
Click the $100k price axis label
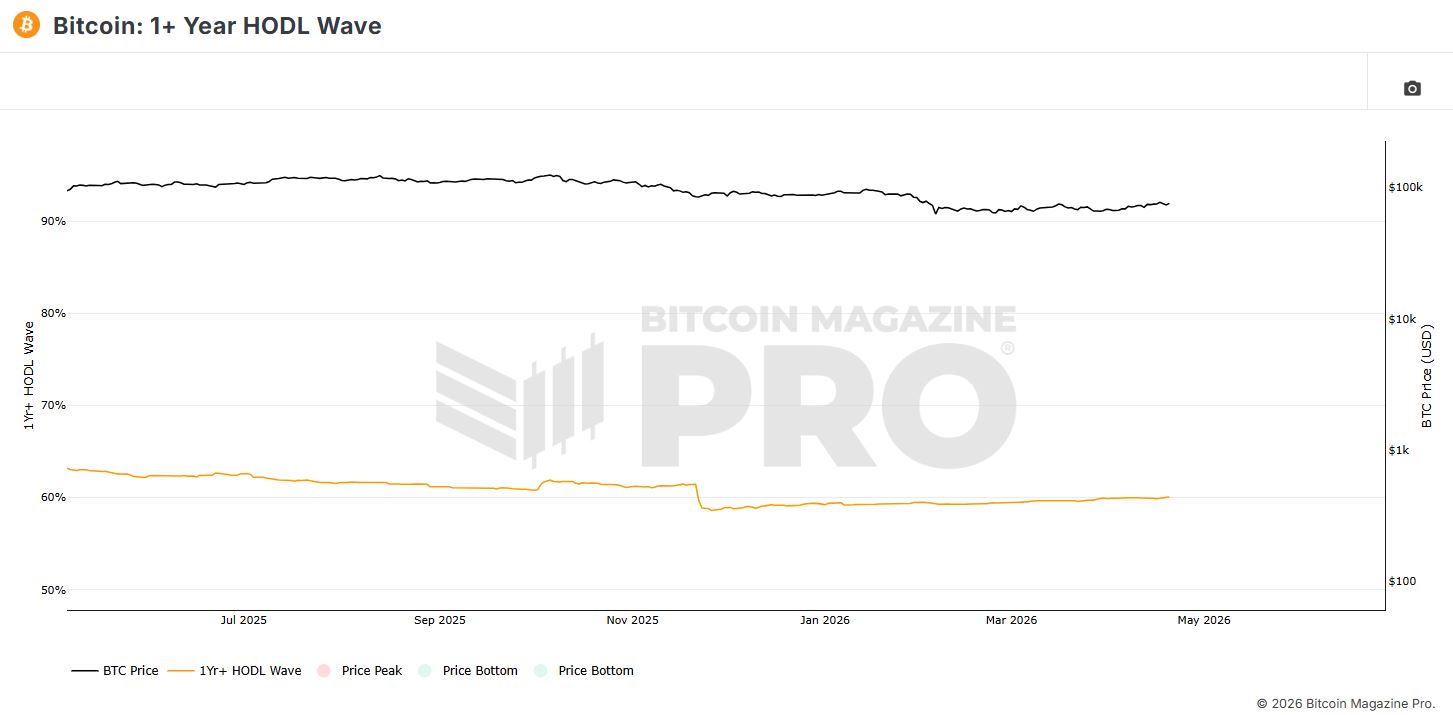(x=1405, y=187)
